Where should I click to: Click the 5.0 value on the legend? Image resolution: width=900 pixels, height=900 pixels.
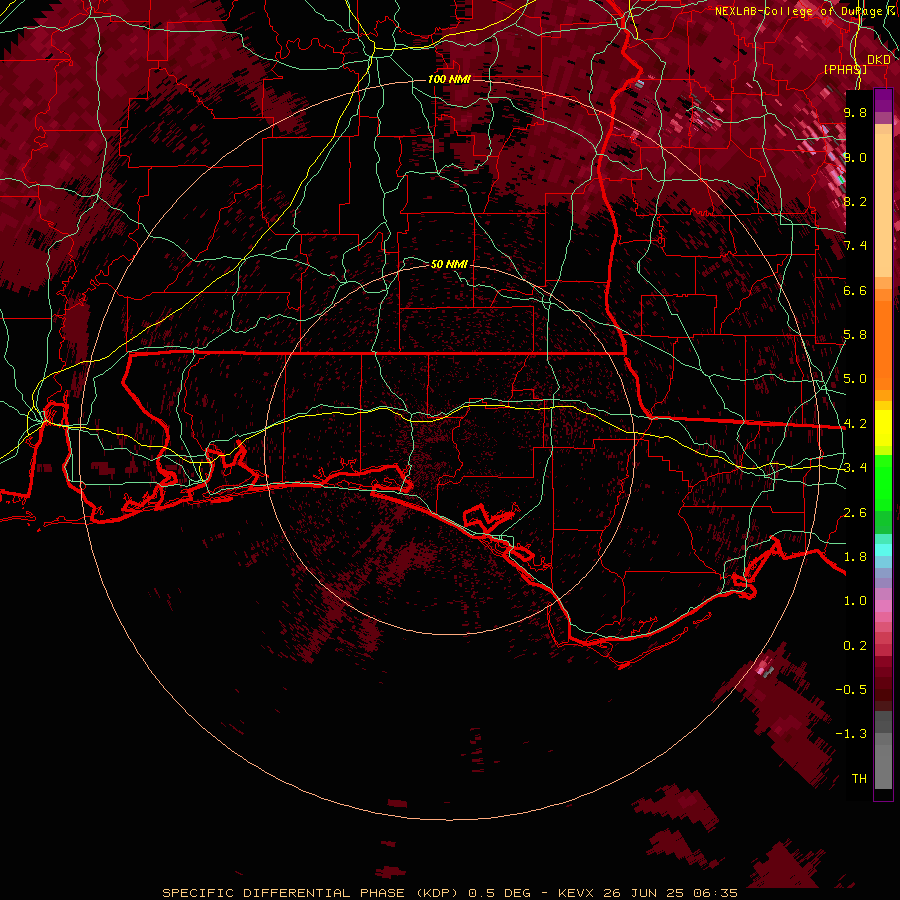point(855,379)
